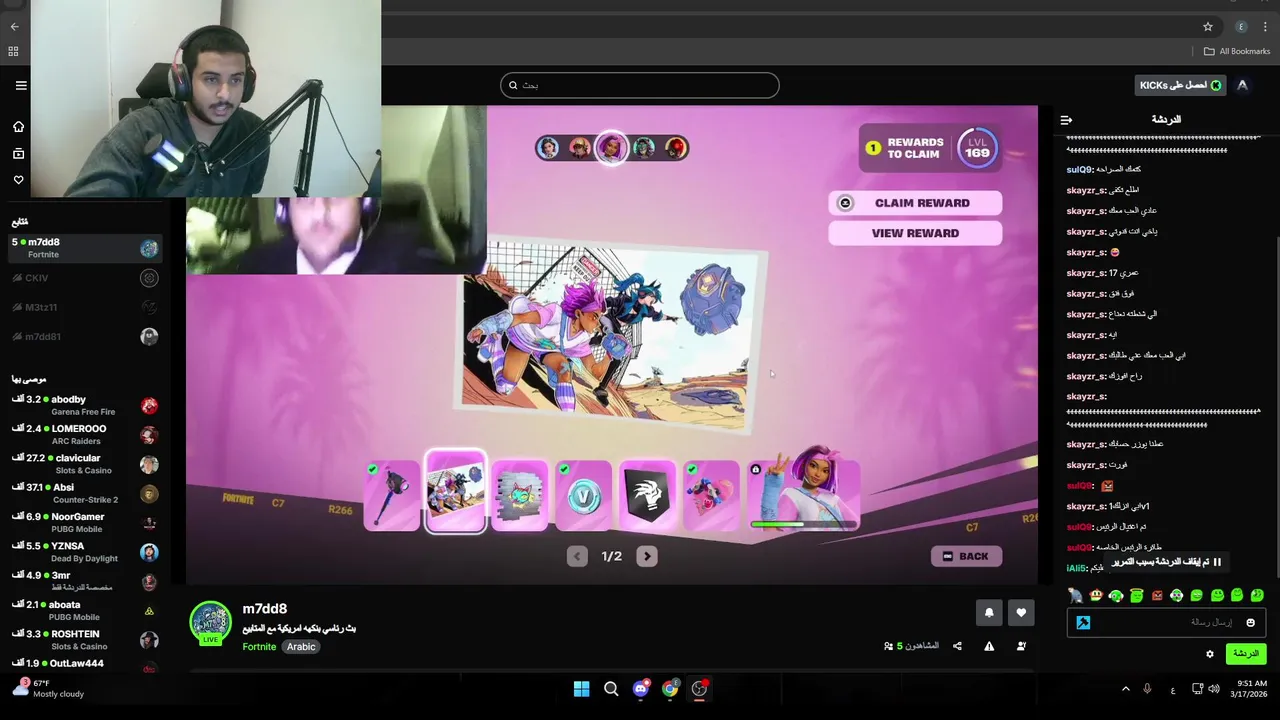The image size is (1280, 720).
Task: Click the Arabic language tag
Action: coord(301,647)
